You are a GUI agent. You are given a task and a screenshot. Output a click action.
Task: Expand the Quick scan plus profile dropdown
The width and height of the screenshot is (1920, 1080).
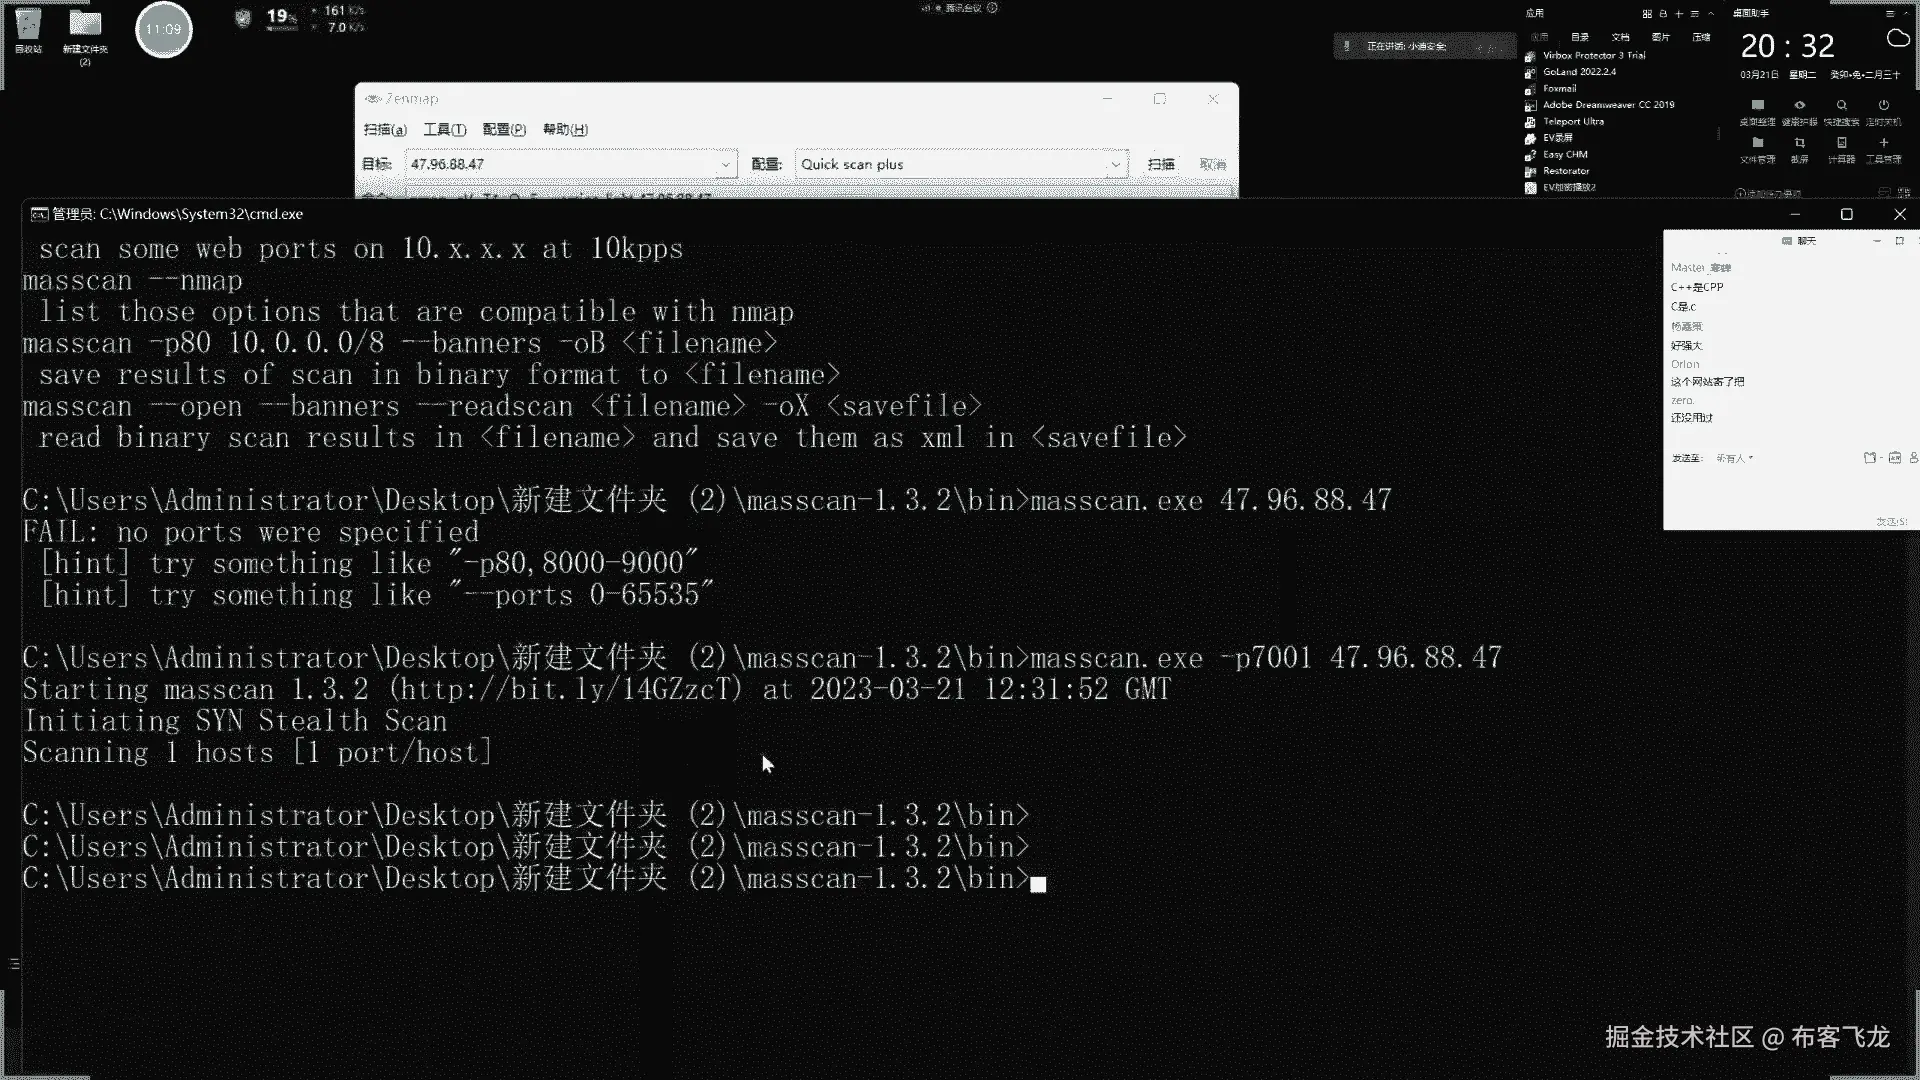pos(1115,165)
